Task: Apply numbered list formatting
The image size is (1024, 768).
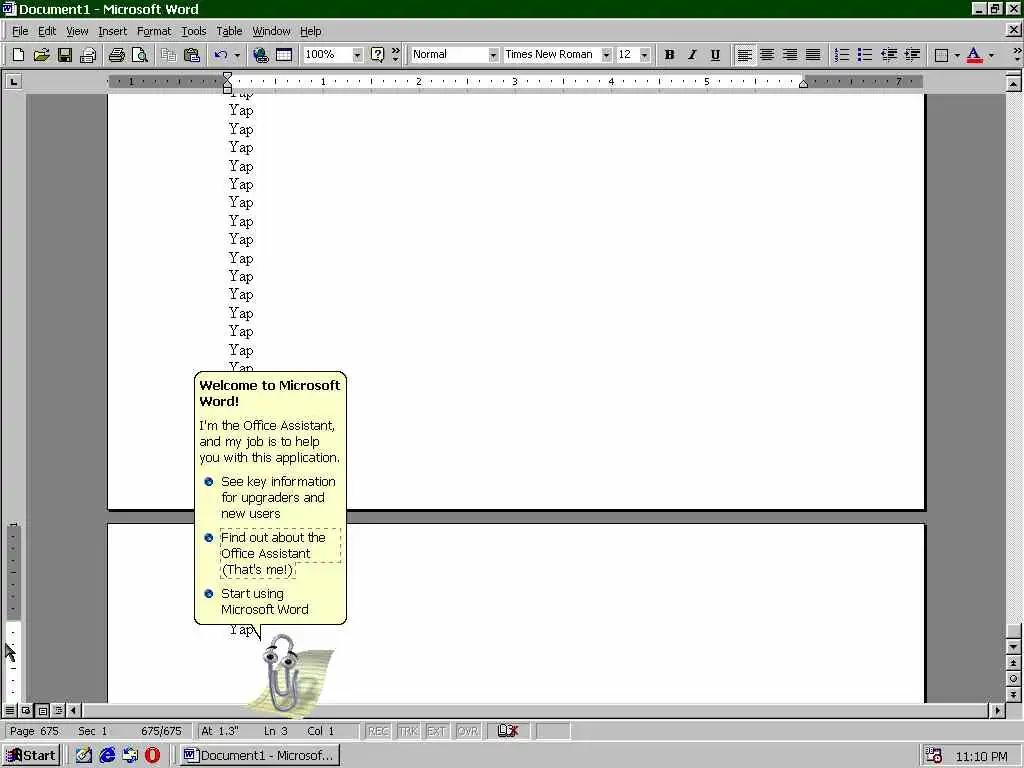Action: click(842, 55)
